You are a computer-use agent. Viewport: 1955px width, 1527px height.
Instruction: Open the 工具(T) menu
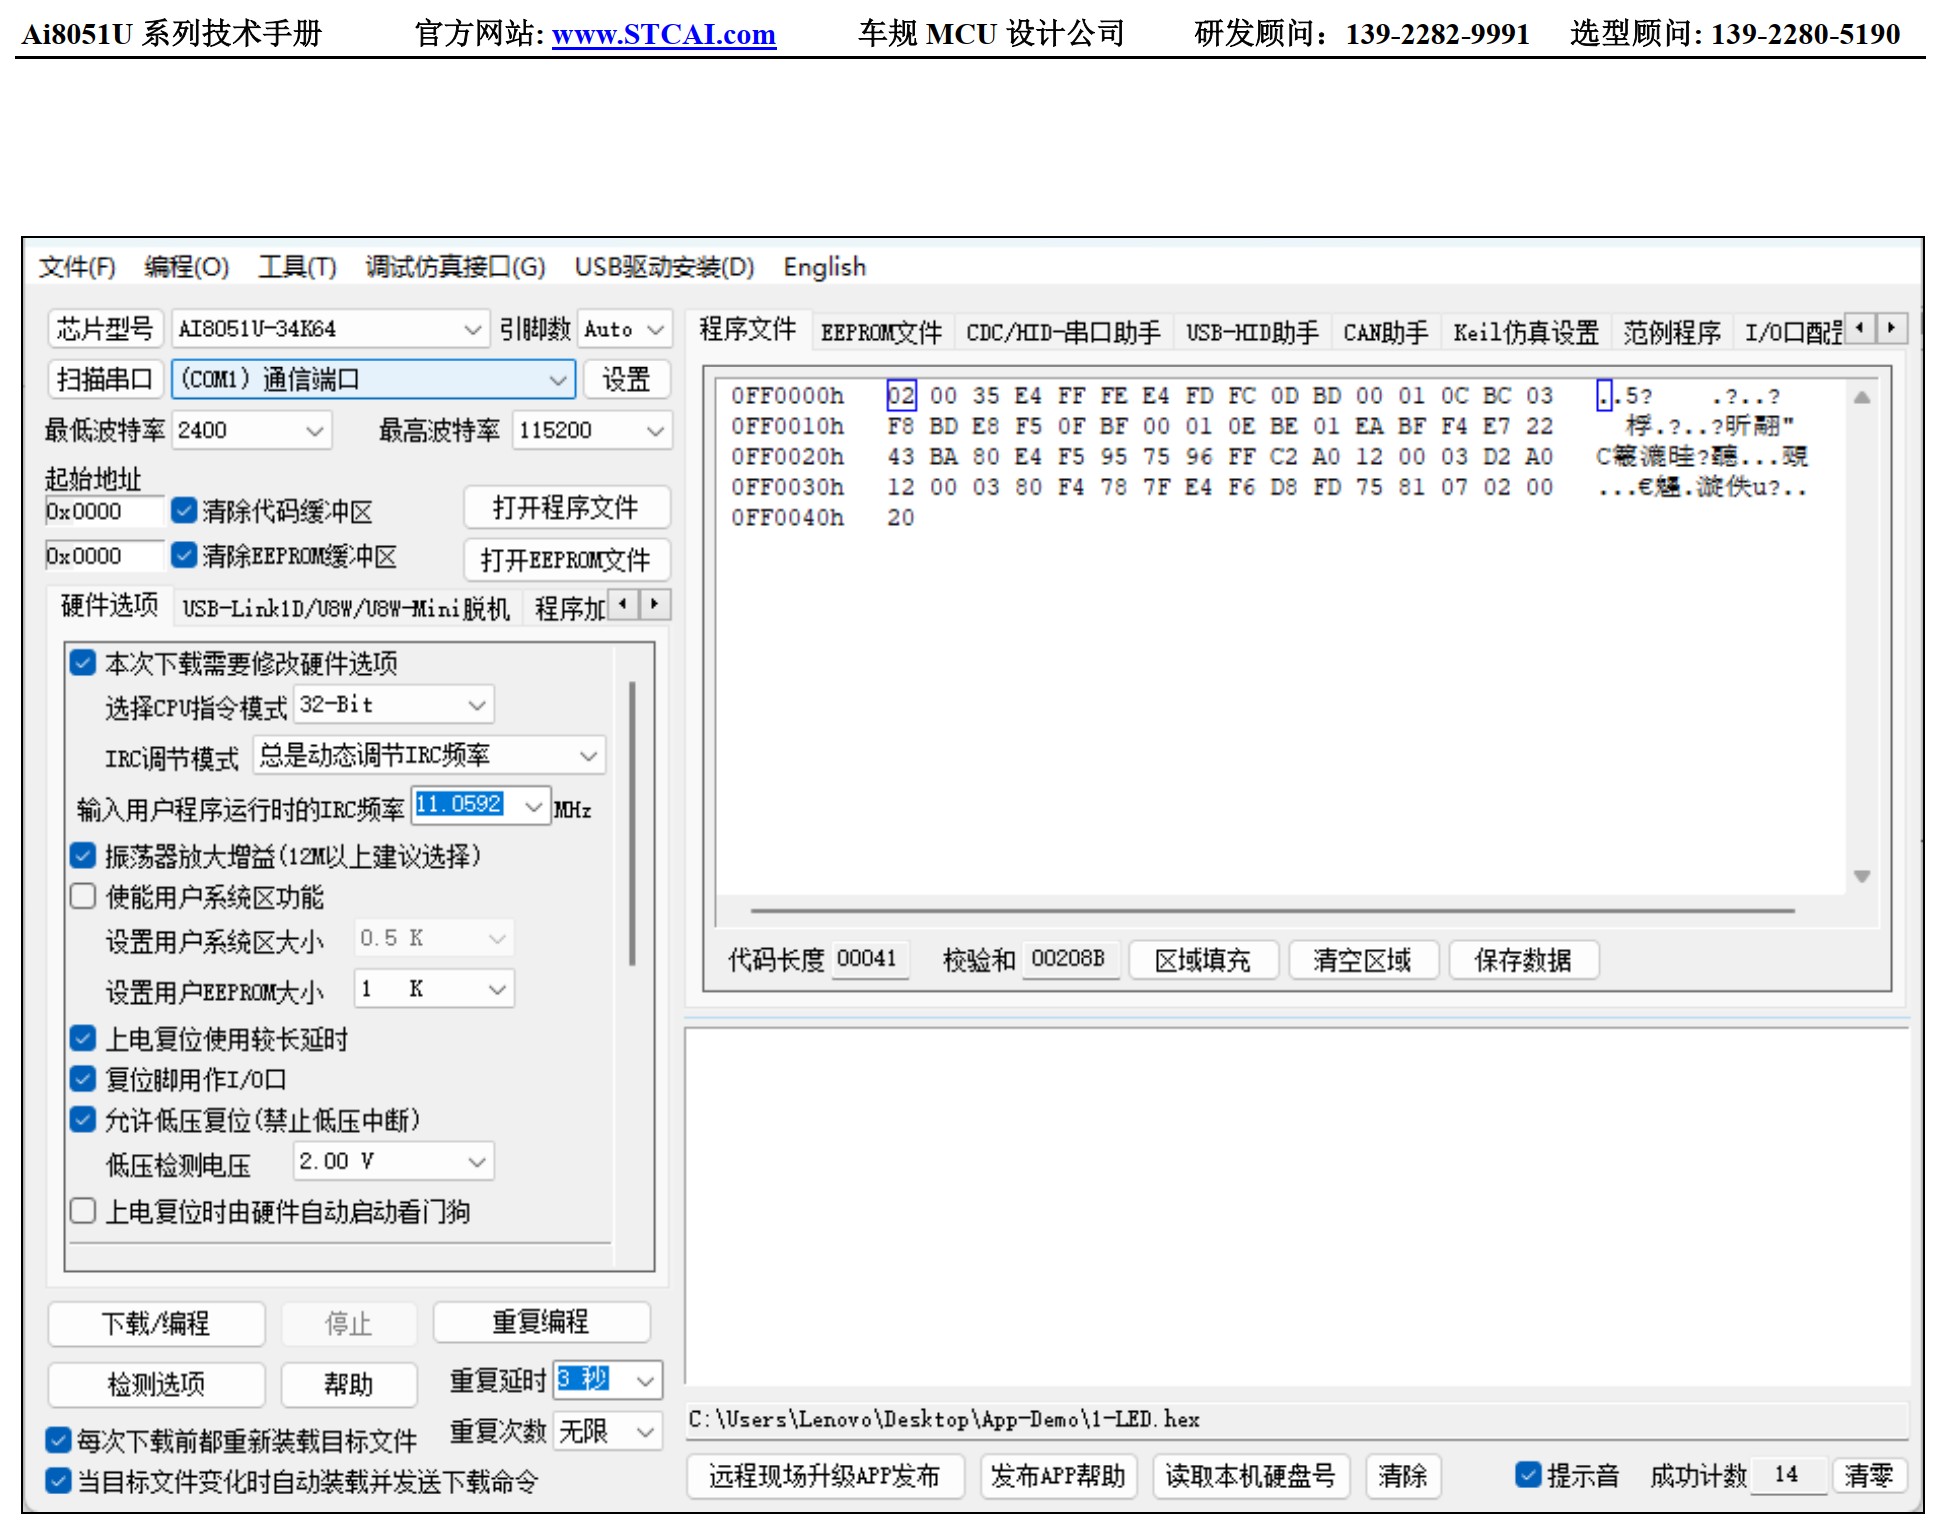(x=297, y=267)
